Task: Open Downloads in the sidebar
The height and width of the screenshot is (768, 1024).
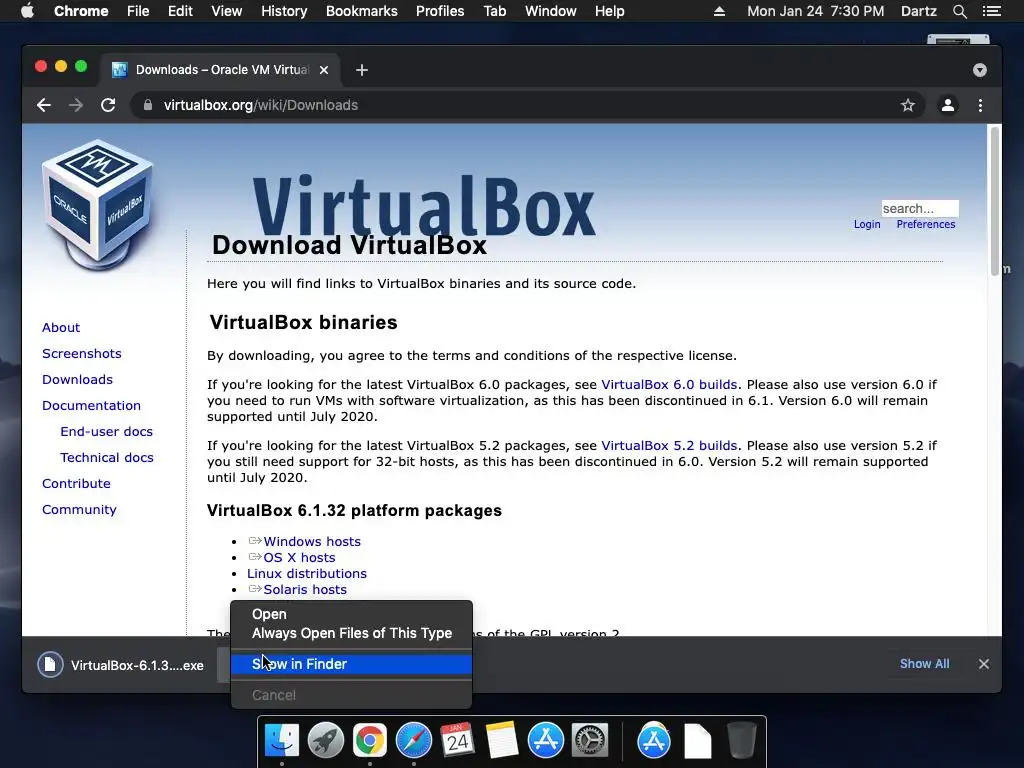Action: (77, 379)
